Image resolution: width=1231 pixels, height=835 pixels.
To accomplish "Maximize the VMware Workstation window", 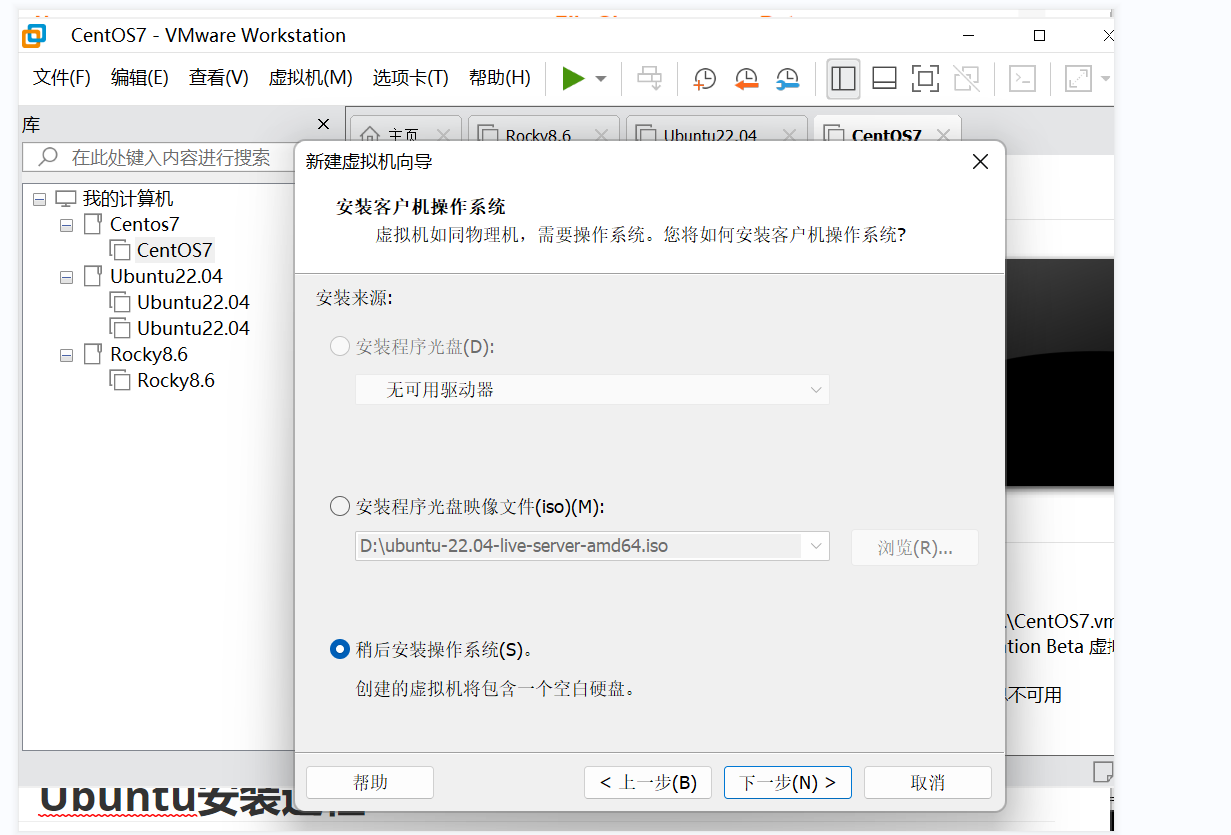I will pos(1039,35).
